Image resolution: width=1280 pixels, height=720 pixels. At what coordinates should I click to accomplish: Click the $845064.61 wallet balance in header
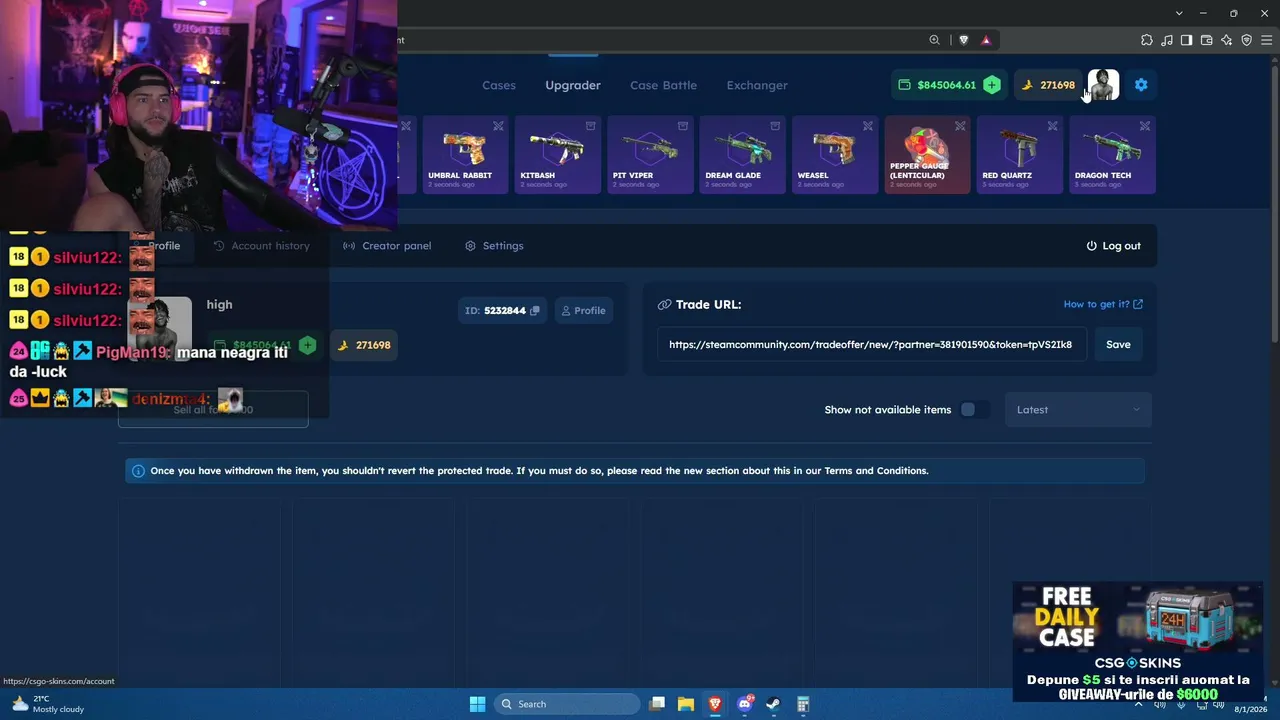(937, 85)
